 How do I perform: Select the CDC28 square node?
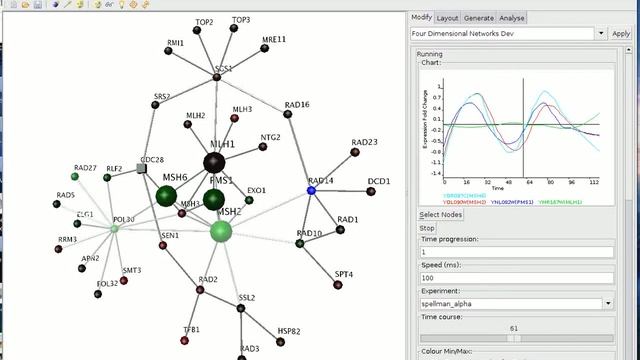[141, 168]
